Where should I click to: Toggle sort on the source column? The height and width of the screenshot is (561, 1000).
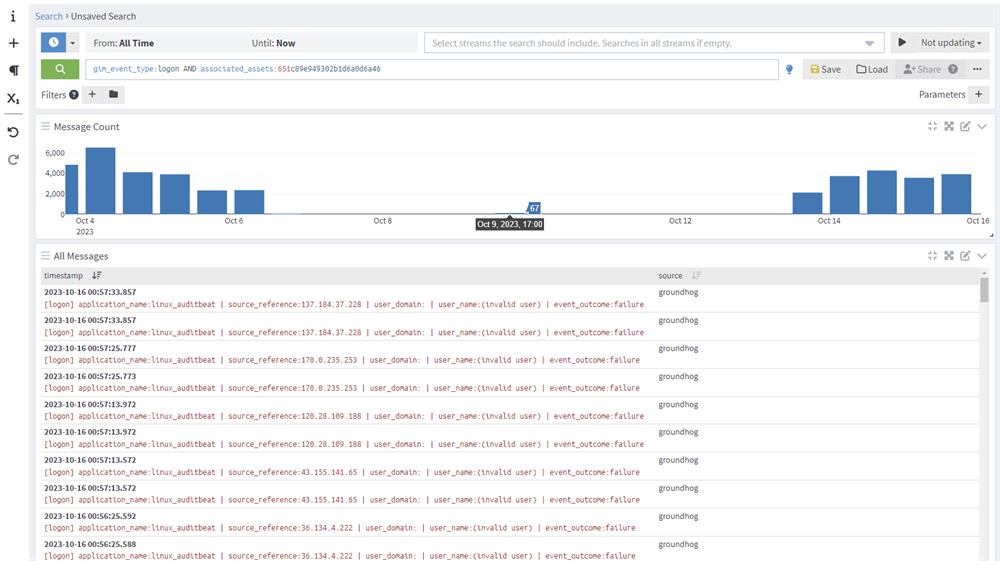pos(696,275)
